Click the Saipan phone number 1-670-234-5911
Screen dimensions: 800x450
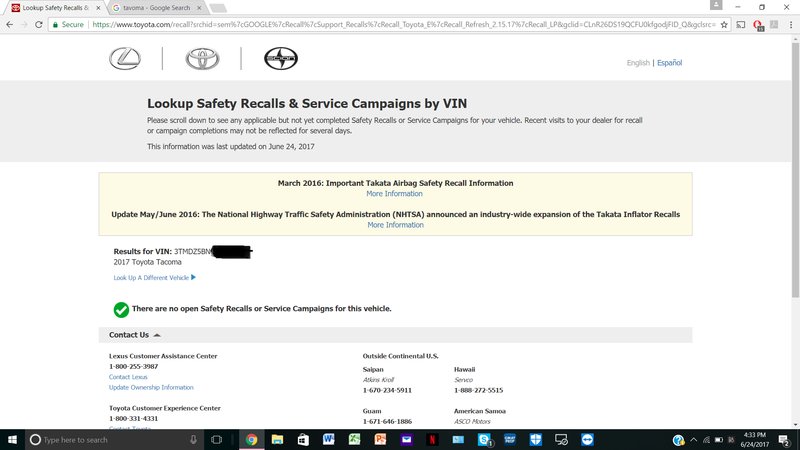click(x=387, y=390)
